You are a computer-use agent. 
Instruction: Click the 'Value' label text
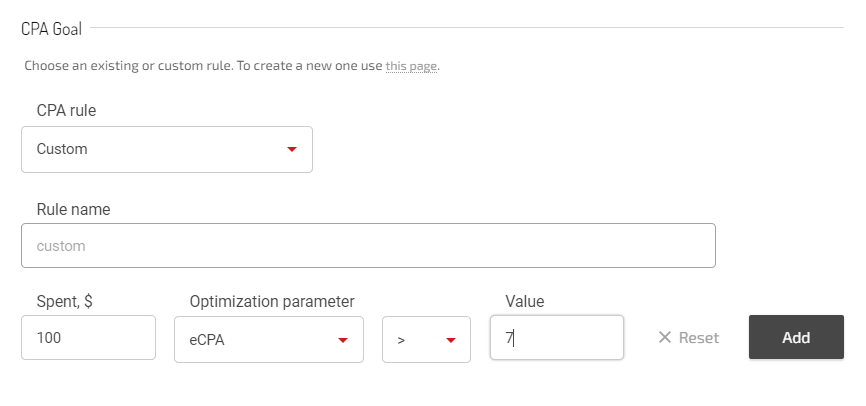[525, 302]
